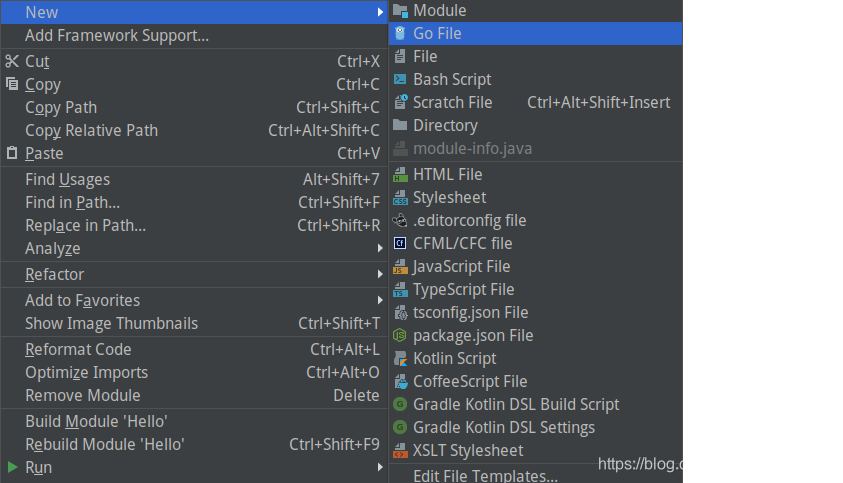Click the scissors Cut icon

12,61
